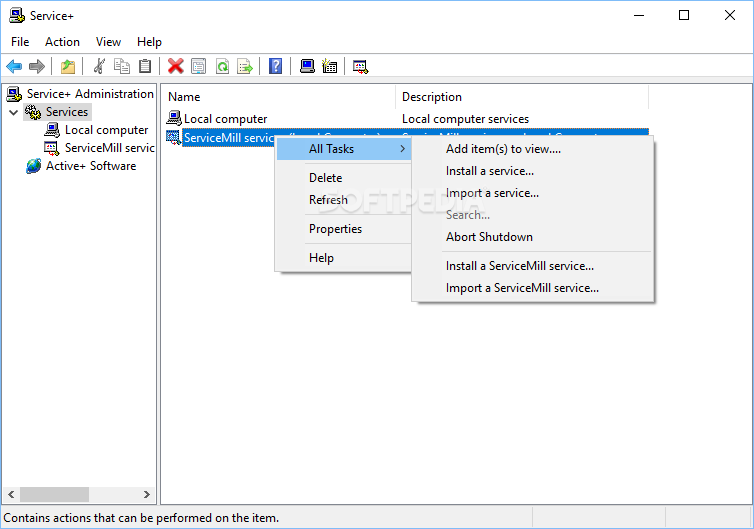Click the ServiceMill window toolbar icon
Viewport: 754px width, 529px height.
point(360,66)
